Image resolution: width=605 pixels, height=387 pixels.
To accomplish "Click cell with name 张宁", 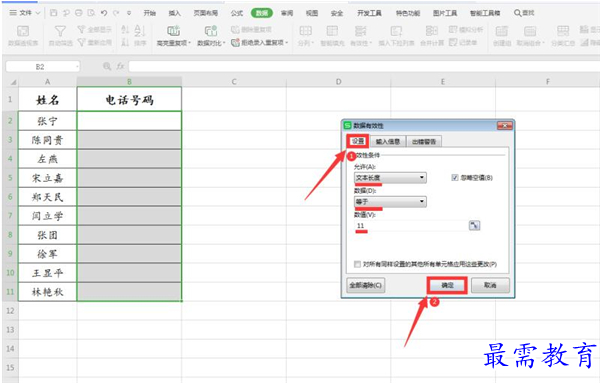I will (47, 121).
